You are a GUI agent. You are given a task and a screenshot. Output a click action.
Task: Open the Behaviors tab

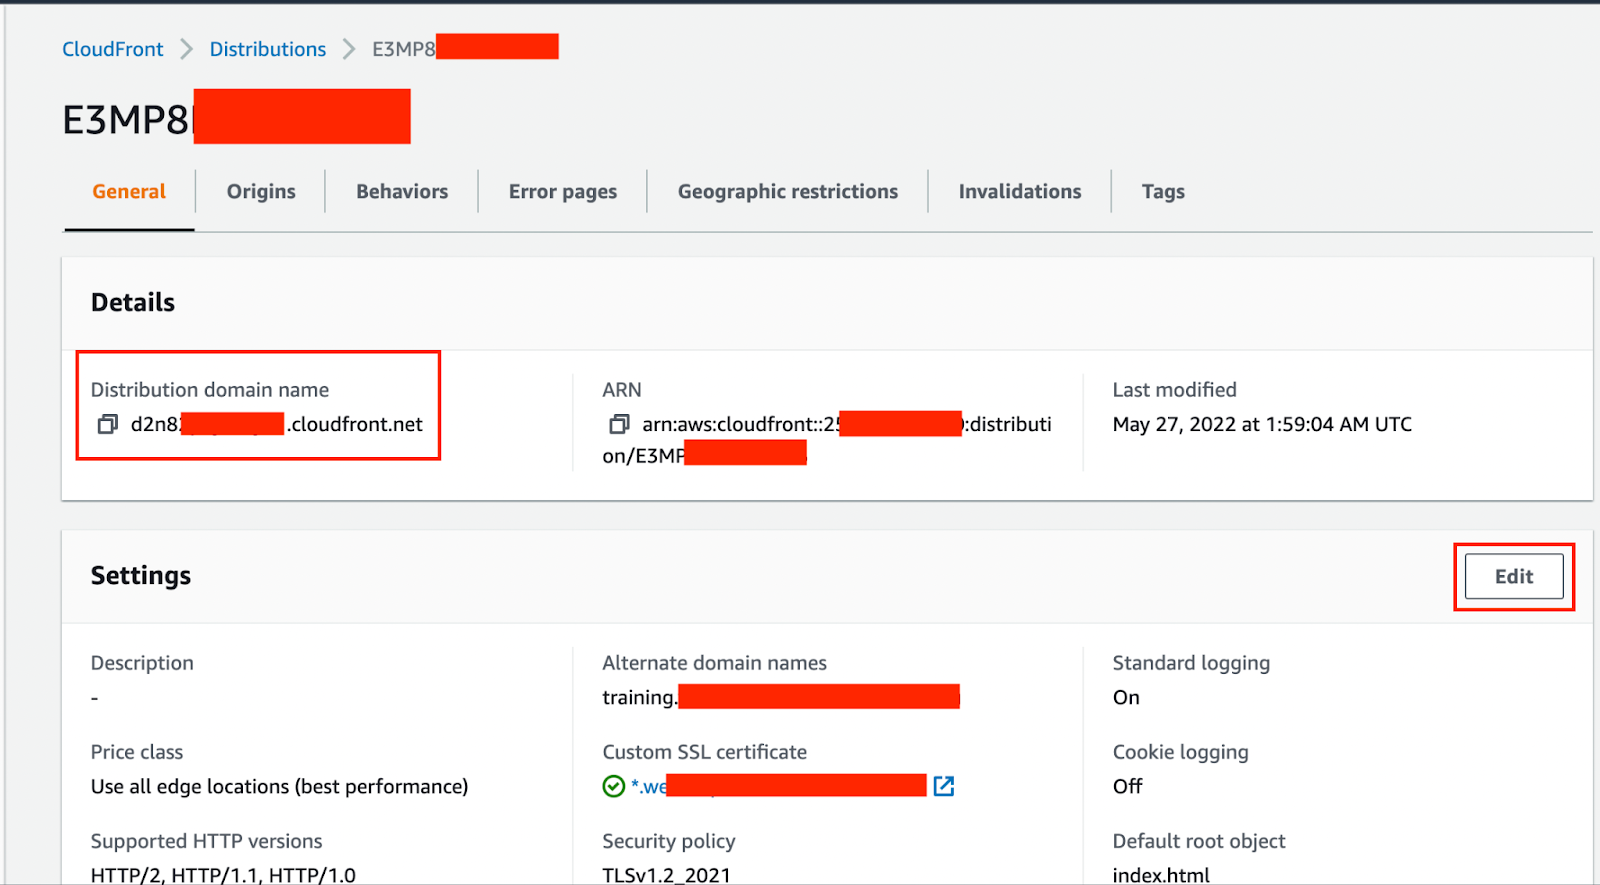pos(402,191)
